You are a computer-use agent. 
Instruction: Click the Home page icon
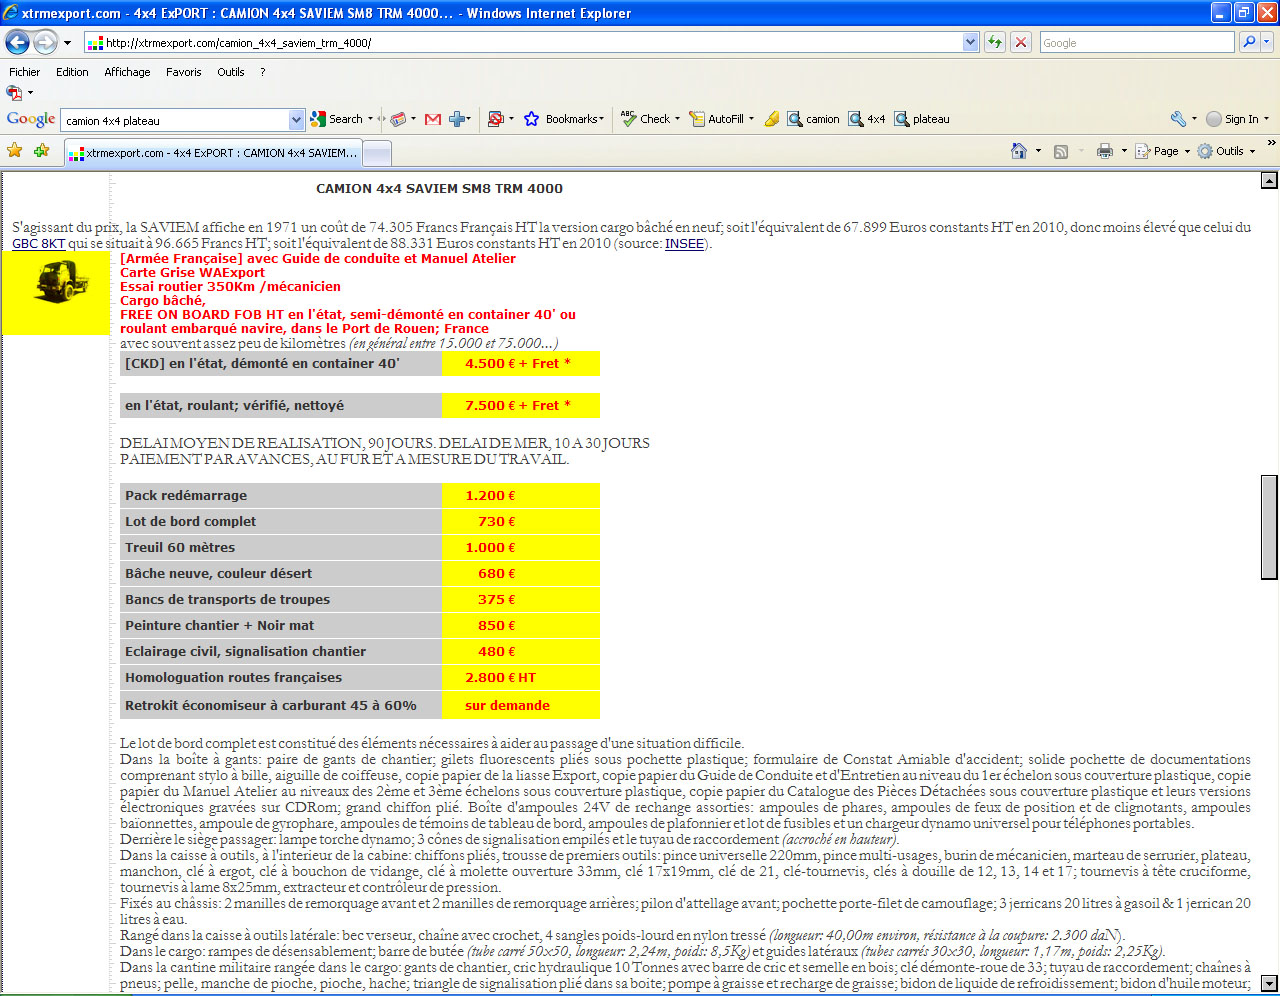point(1019,151)
